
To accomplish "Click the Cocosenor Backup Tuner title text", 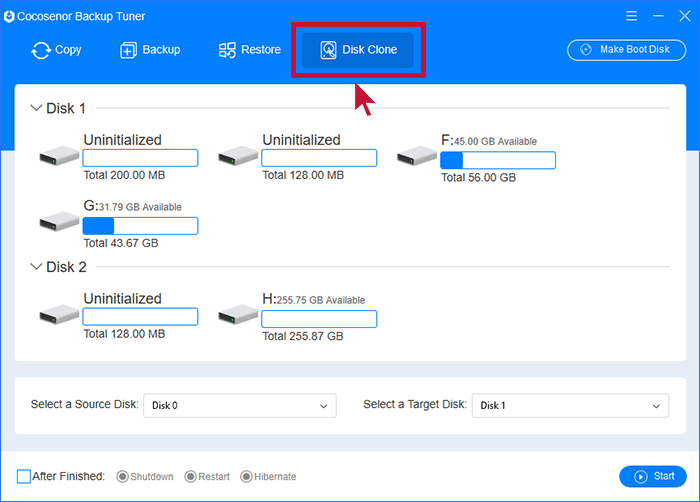I will (x=81, y=17).
